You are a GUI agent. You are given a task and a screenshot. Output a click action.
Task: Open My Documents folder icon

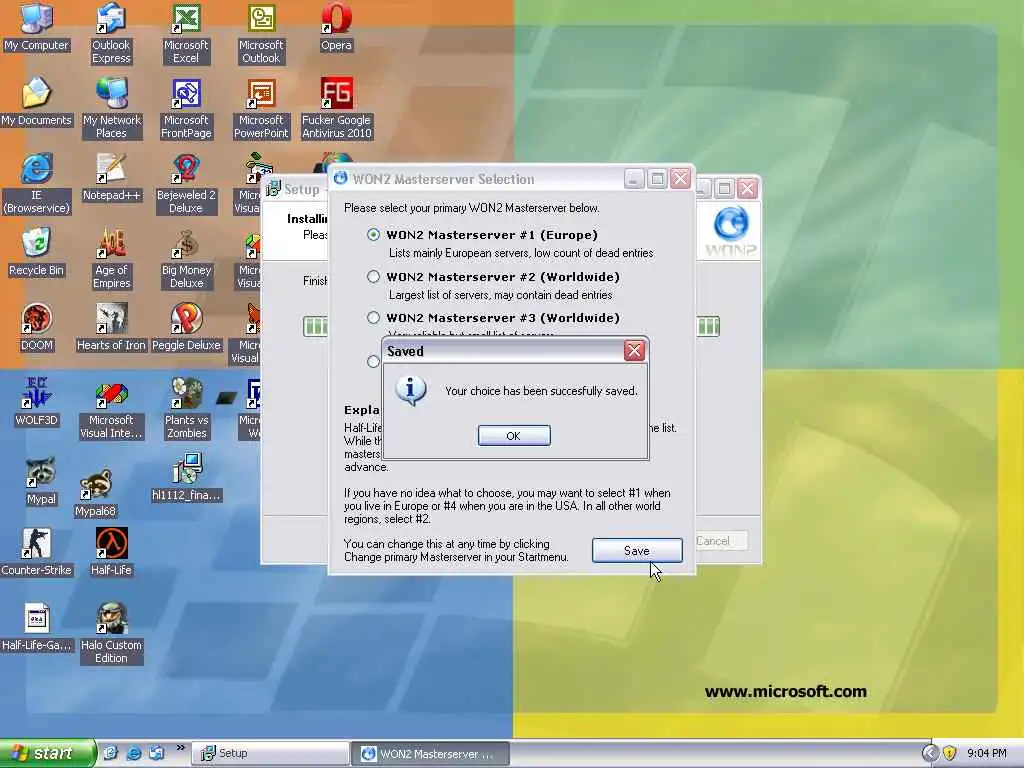pyautogui.click(x=36, y=101)
